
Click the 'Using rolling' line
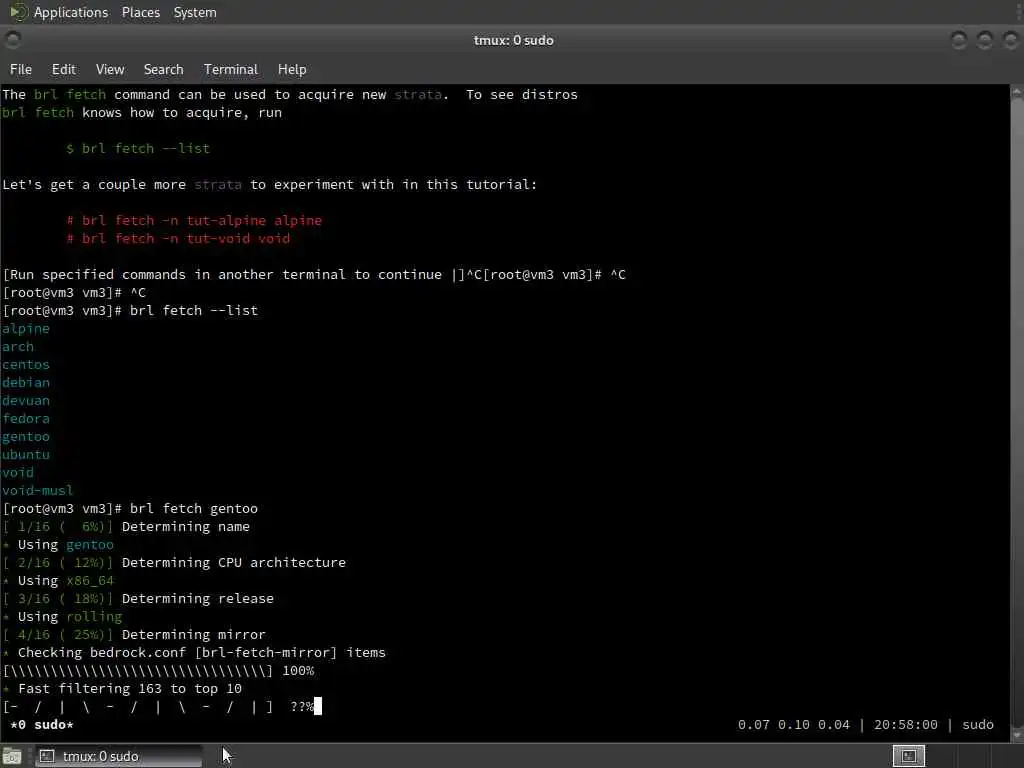[x=62, y=616]
